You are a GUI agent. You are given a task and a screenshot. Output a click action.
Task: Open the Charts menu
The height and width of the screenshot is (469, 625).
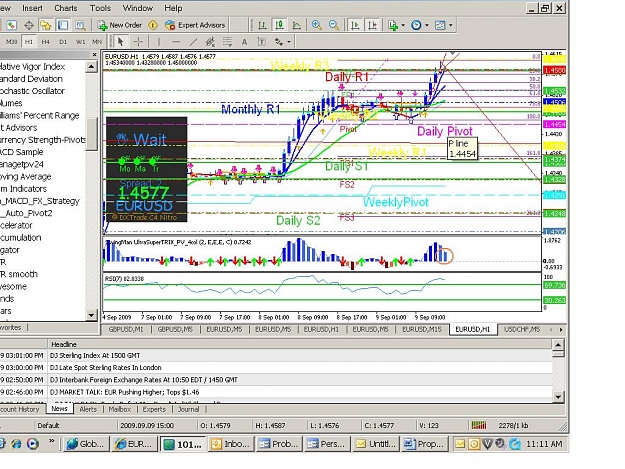(x=66, y=8)
